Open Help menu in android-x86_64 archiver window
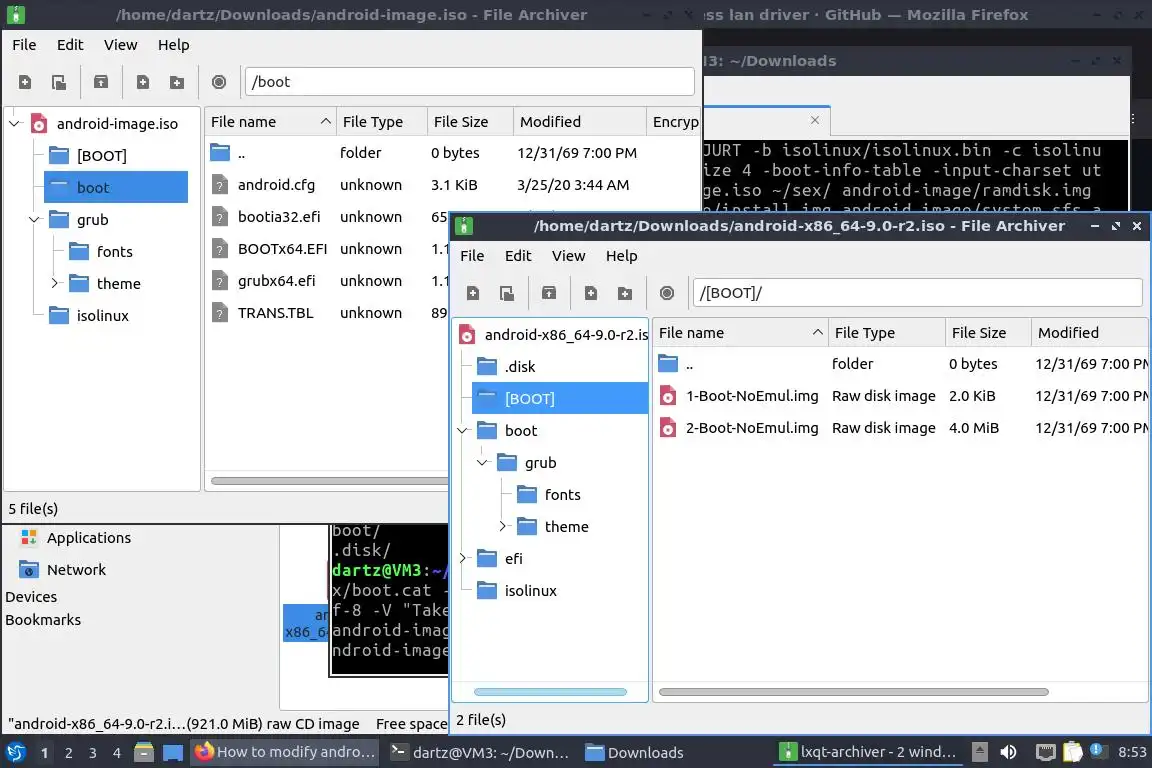 622,256
